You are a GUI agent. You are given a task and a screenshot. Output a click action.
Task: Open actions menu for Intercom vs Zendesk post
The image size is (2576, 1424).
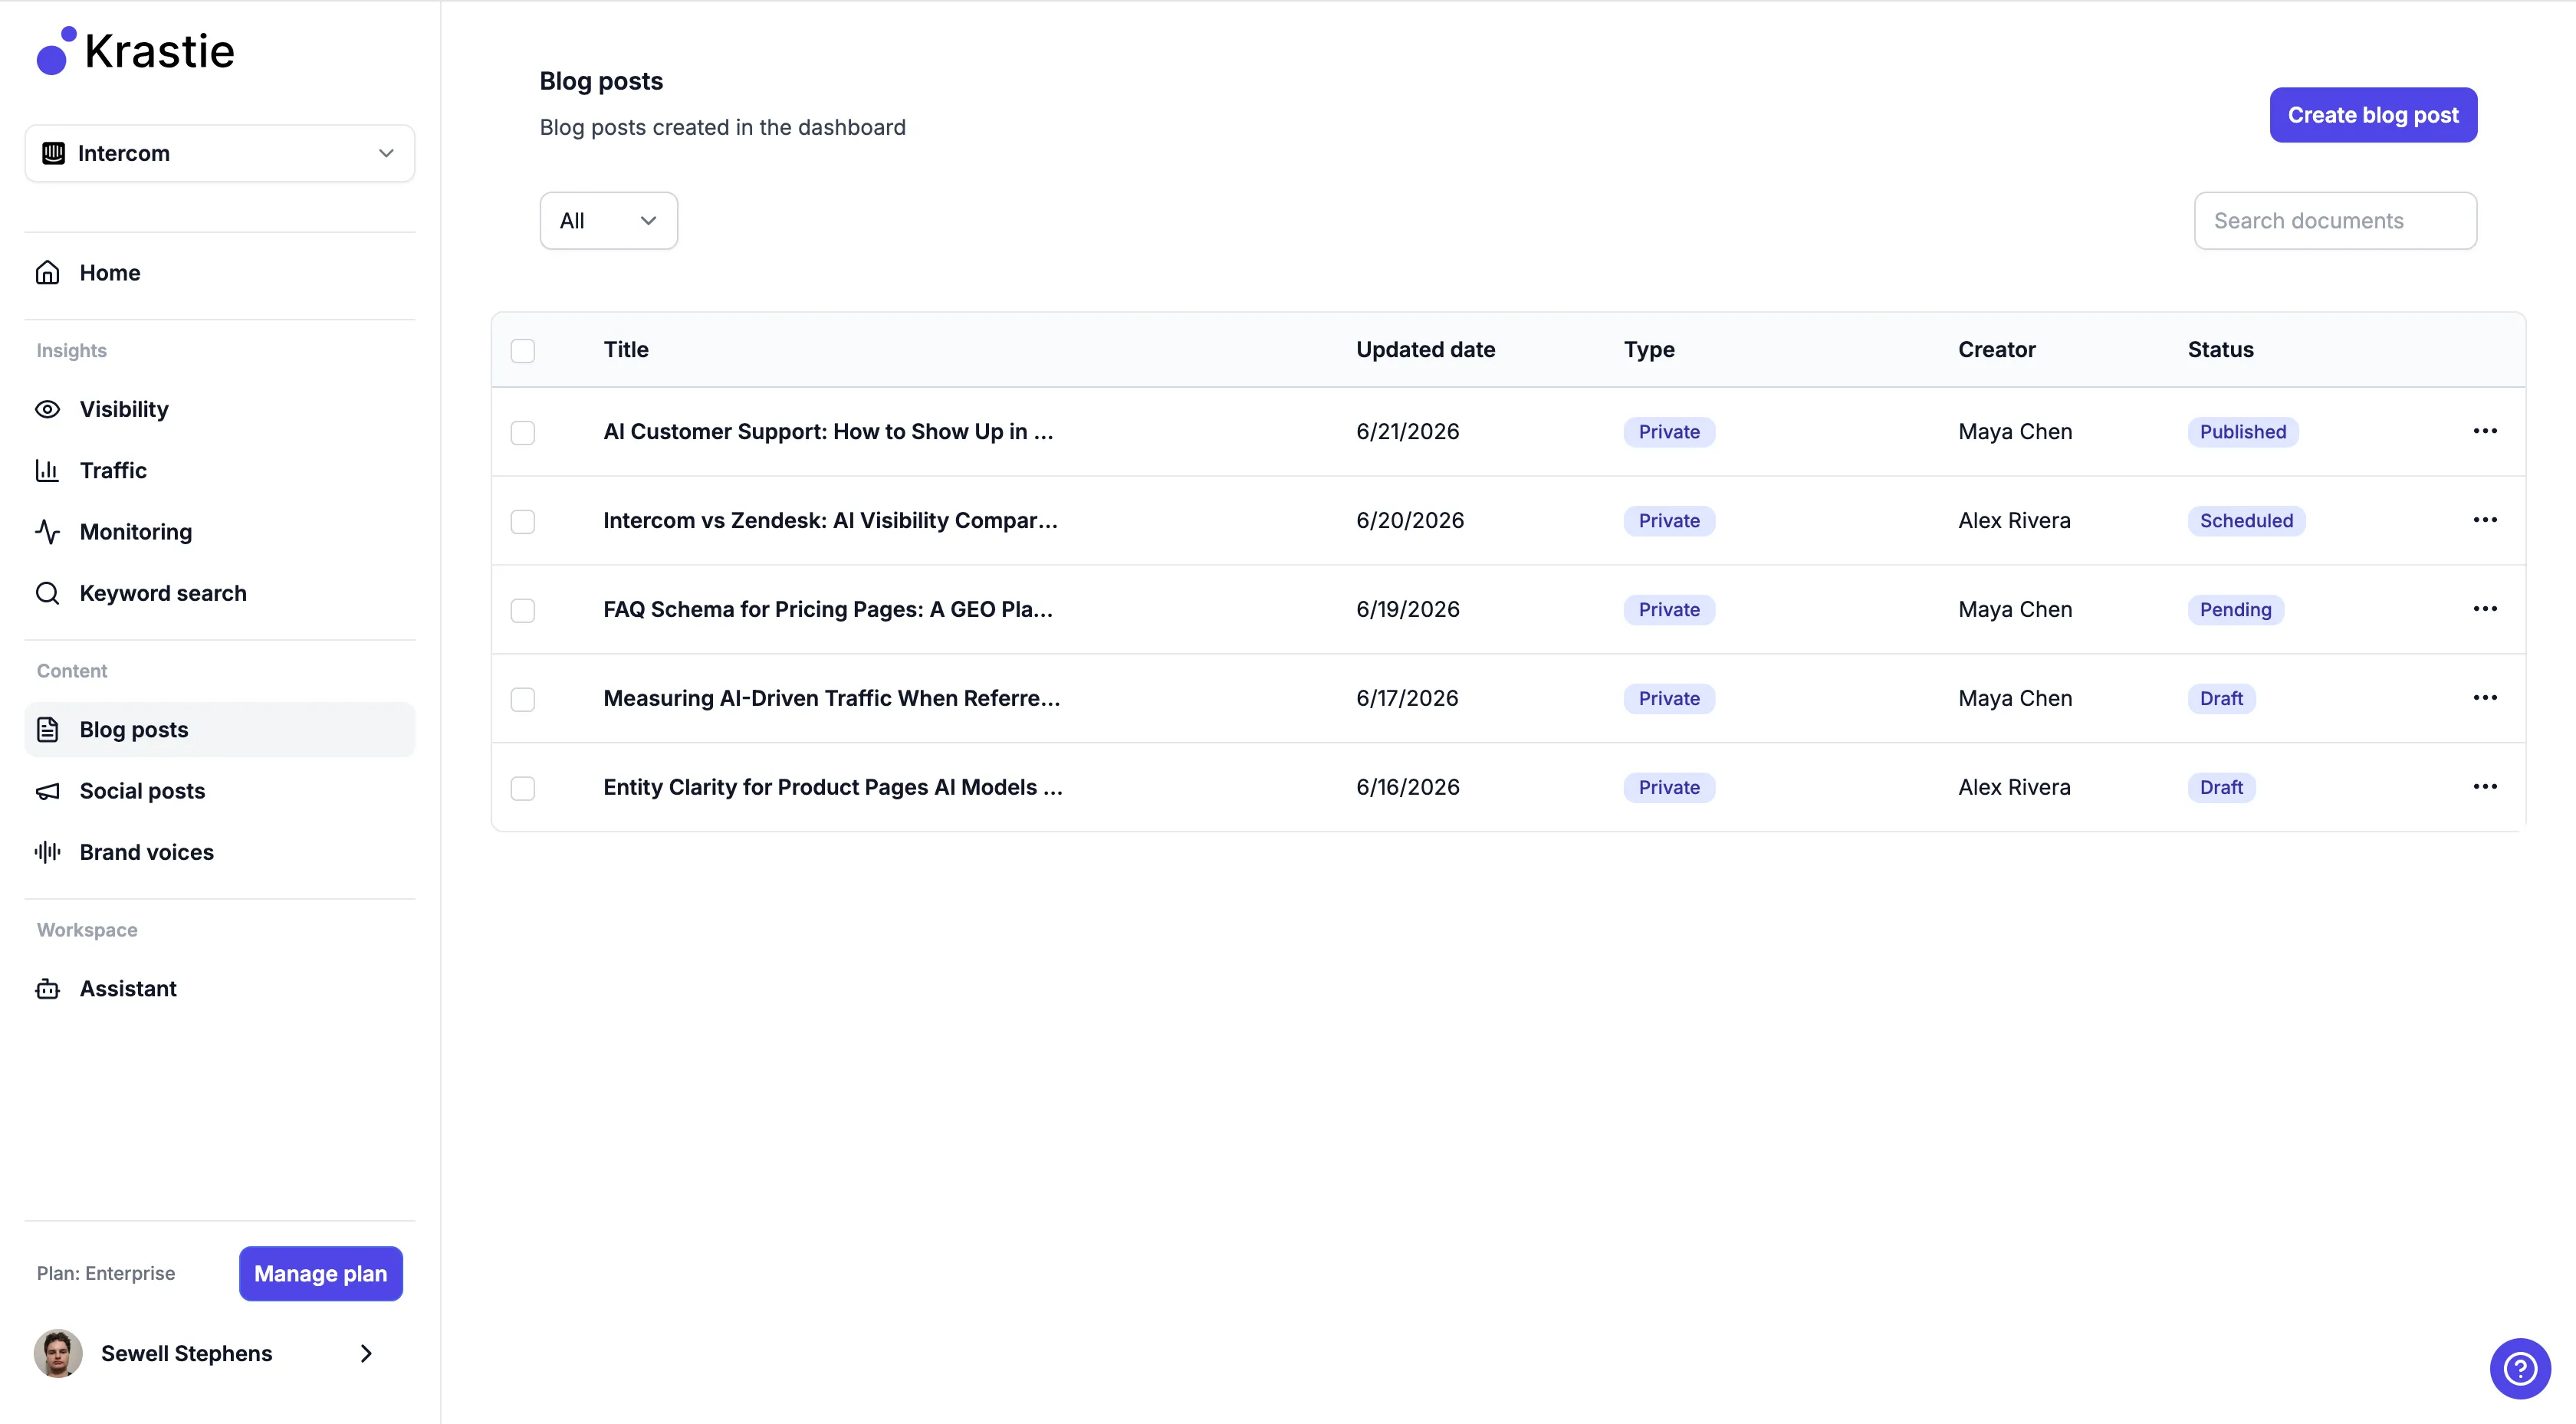(2485, 520)
